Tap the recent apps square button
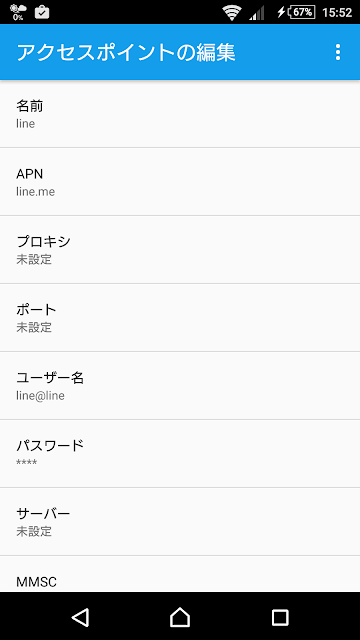Viewport: 360px width, 640px height. click(280, 617)
